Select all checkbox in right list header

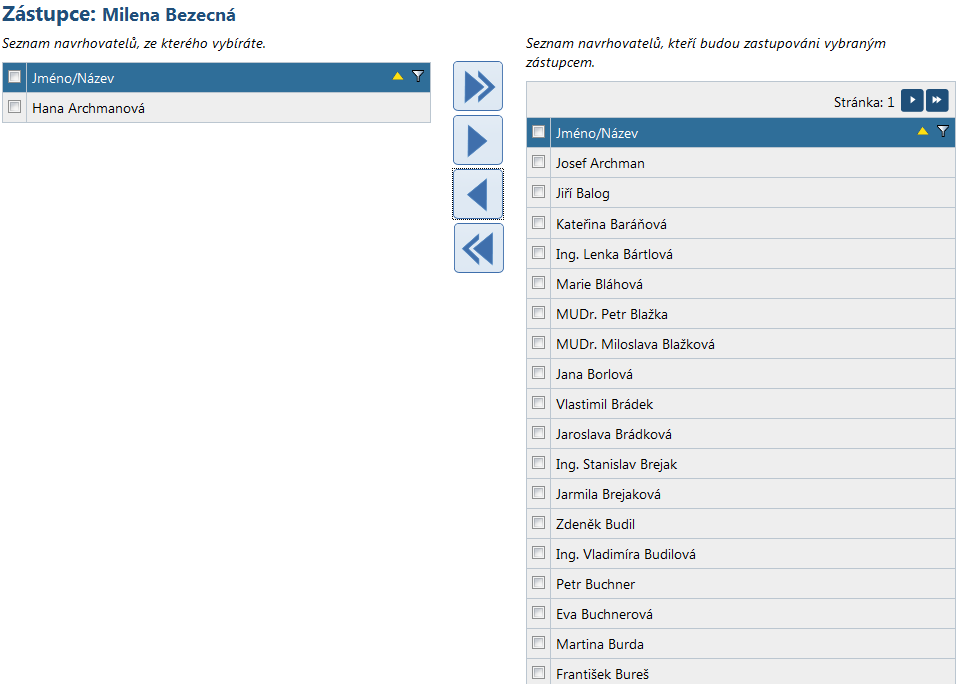pyautogui.click(x=539, y=132)
